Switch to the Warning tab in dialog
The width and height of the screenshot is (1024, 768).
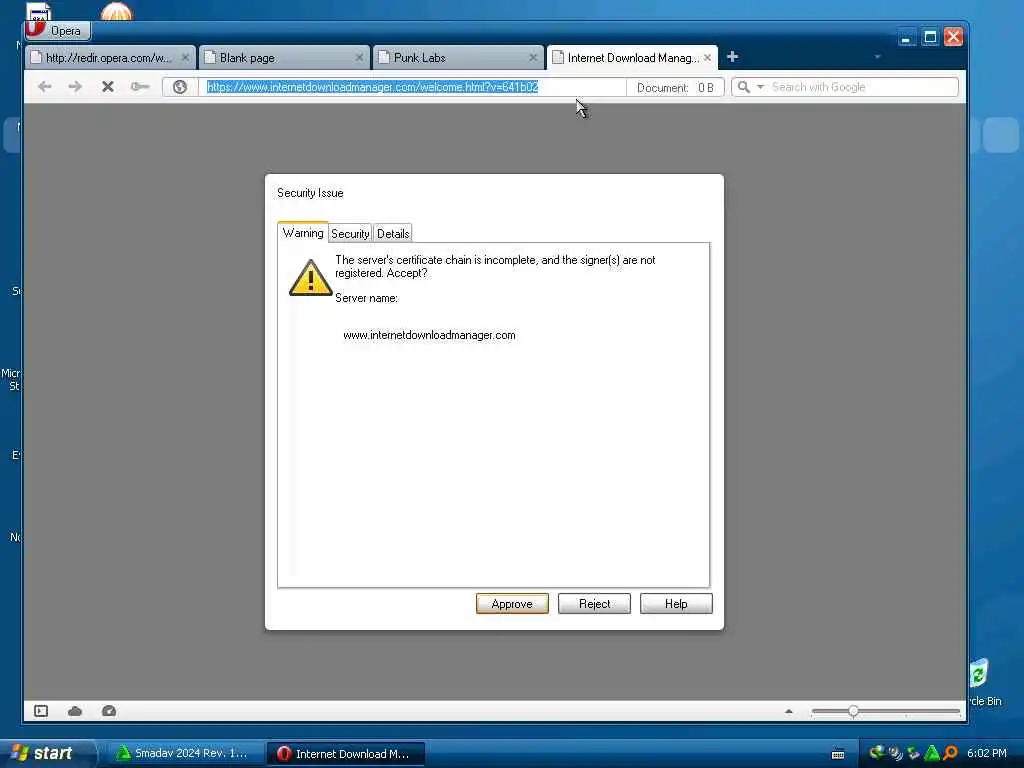coord(302,232)
